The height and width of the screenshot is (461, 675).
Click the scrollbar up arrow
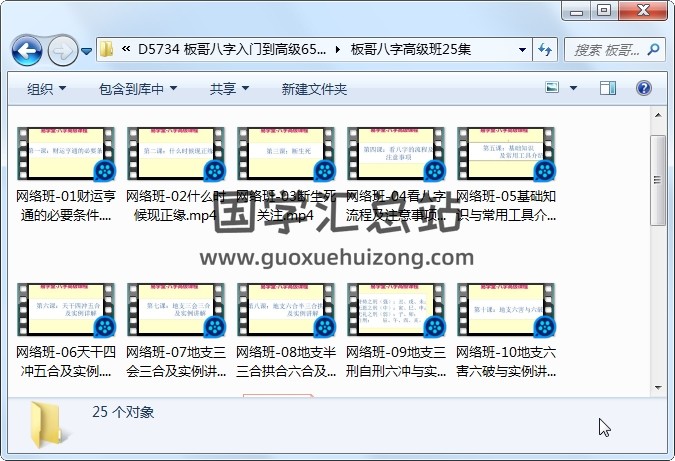coord(658,115)
